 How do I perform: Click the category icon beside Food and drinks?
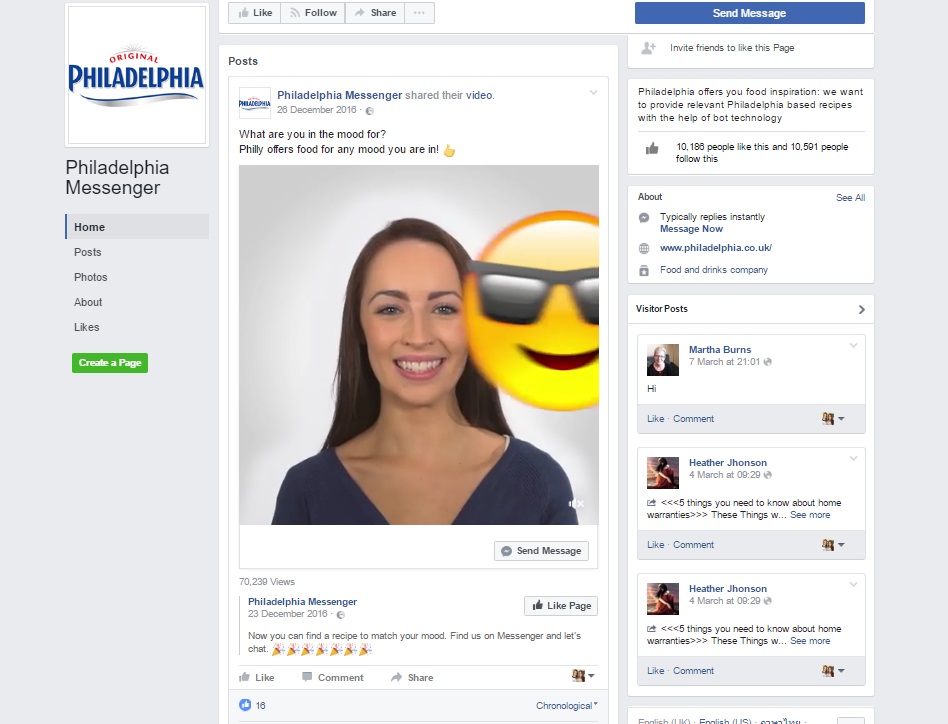644,271
